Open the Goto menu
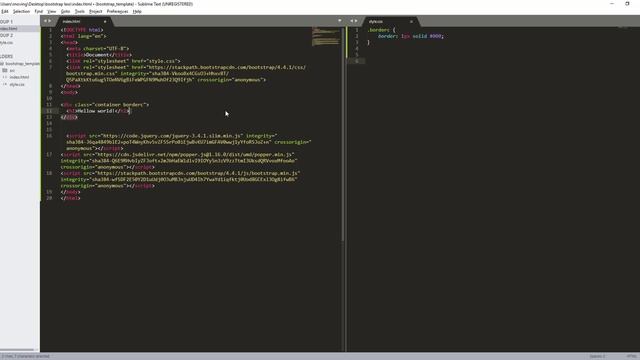The height and width of the screenshot is (360, 640). (x=65, y=11)
